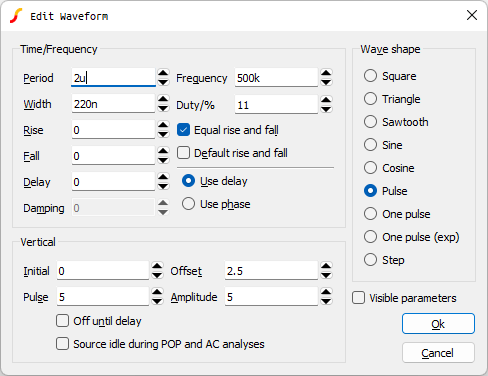The image size is (488, 376).
Task: Decrease Amplitude using the down arrow
Action: 326,301
